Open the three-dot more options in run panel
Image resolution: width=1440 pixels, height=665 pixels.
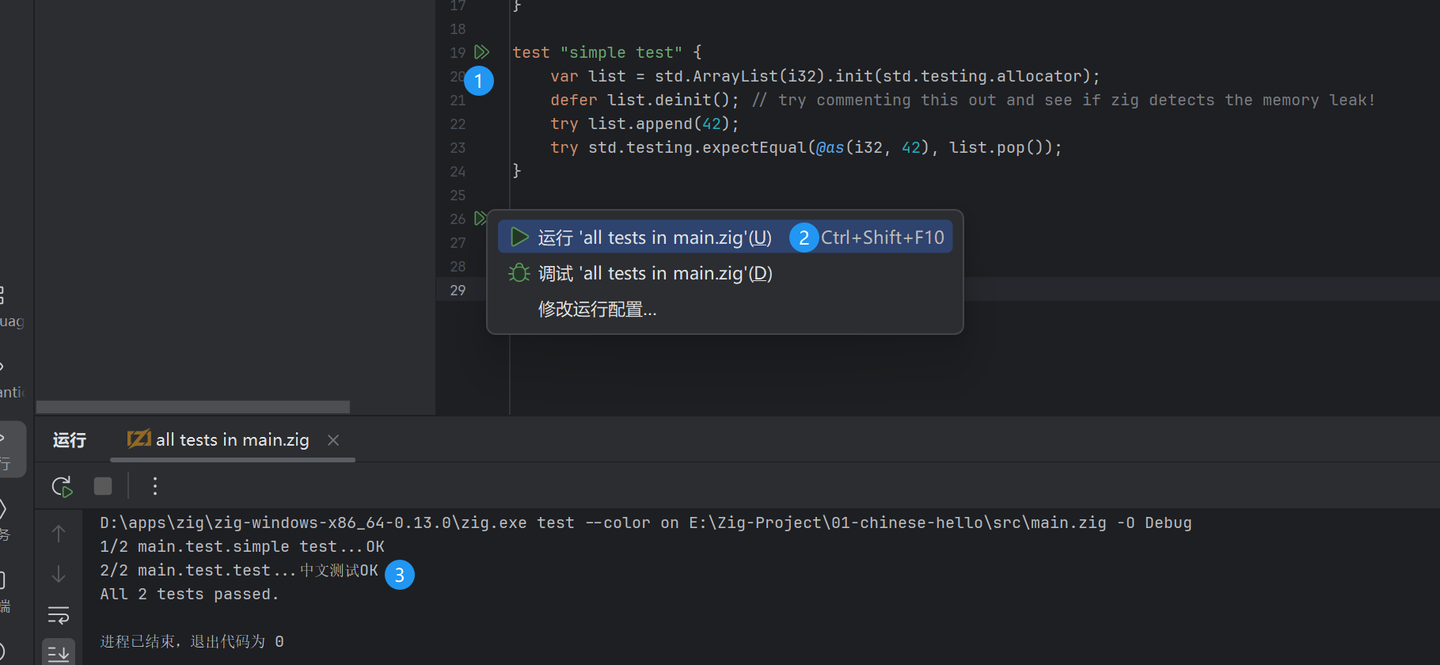coord(154,486)
